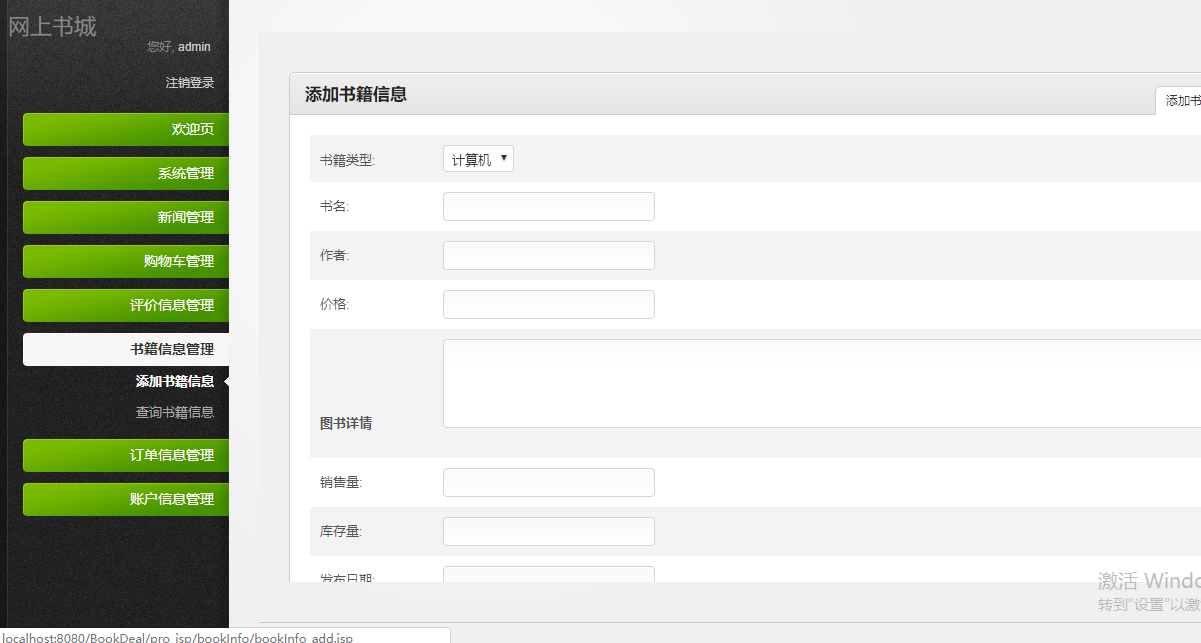
Task: Click the 作者 author input field
Action: click(x=548, y=255)
